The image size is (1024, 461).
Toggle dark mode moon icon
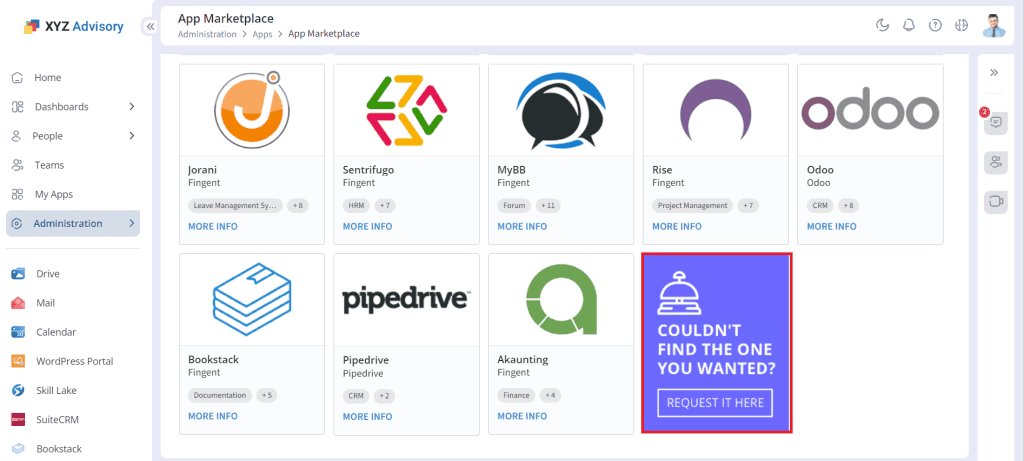[882, 25]
